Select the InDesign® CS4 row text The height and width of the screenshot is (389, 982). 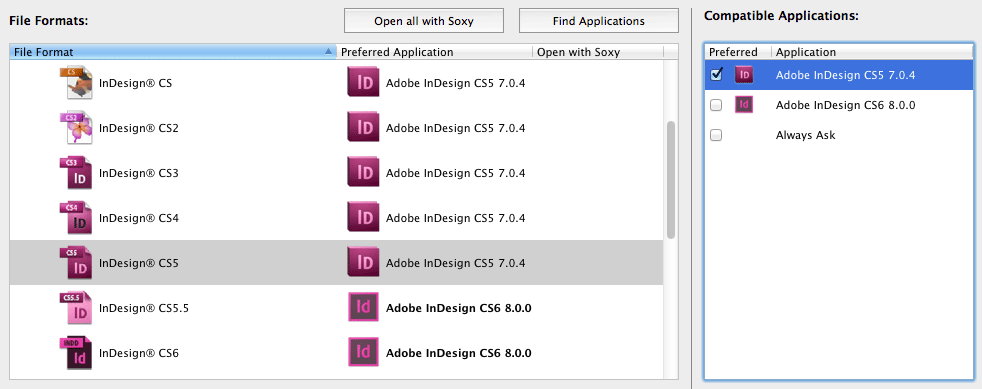pos(139,219)
